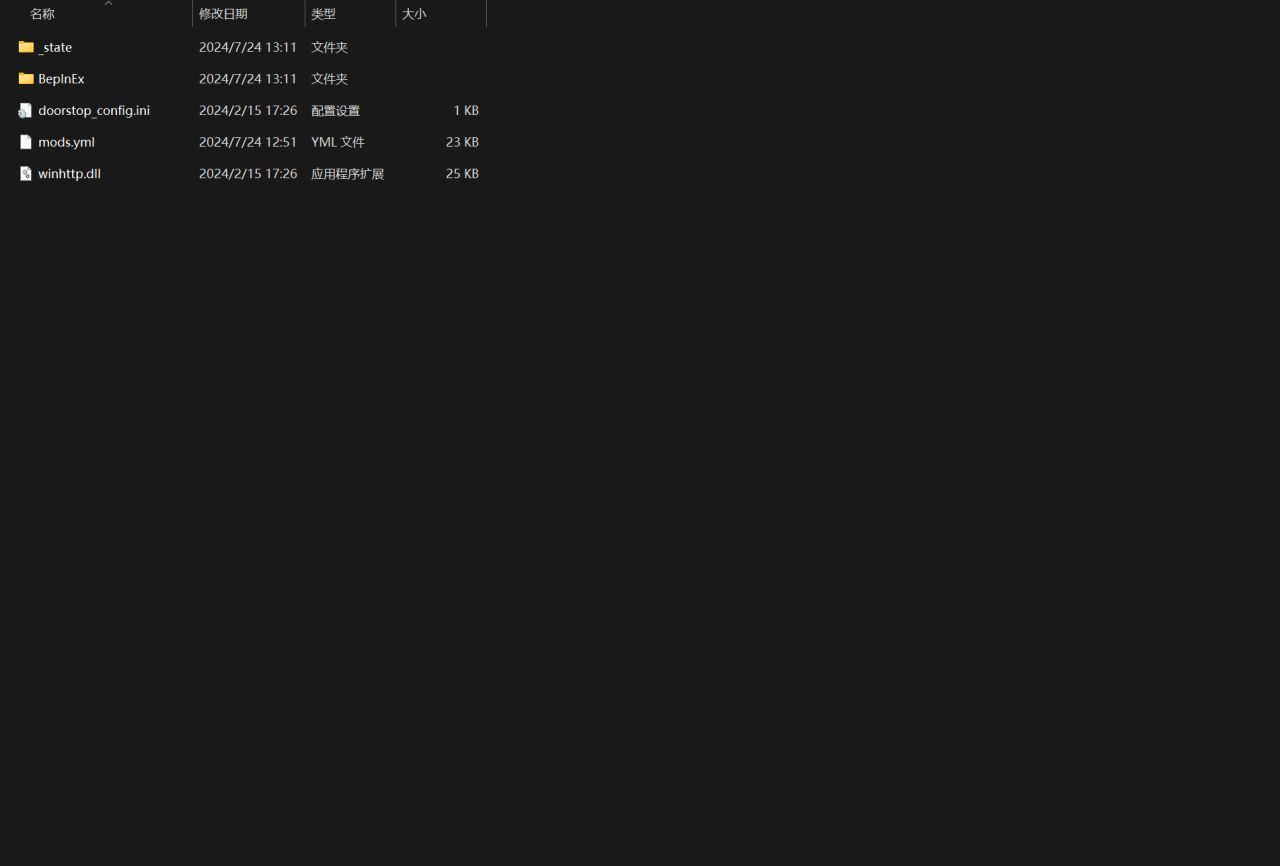Select the _state folder icon
The image size is (1280, 866).
coord(26,47)
